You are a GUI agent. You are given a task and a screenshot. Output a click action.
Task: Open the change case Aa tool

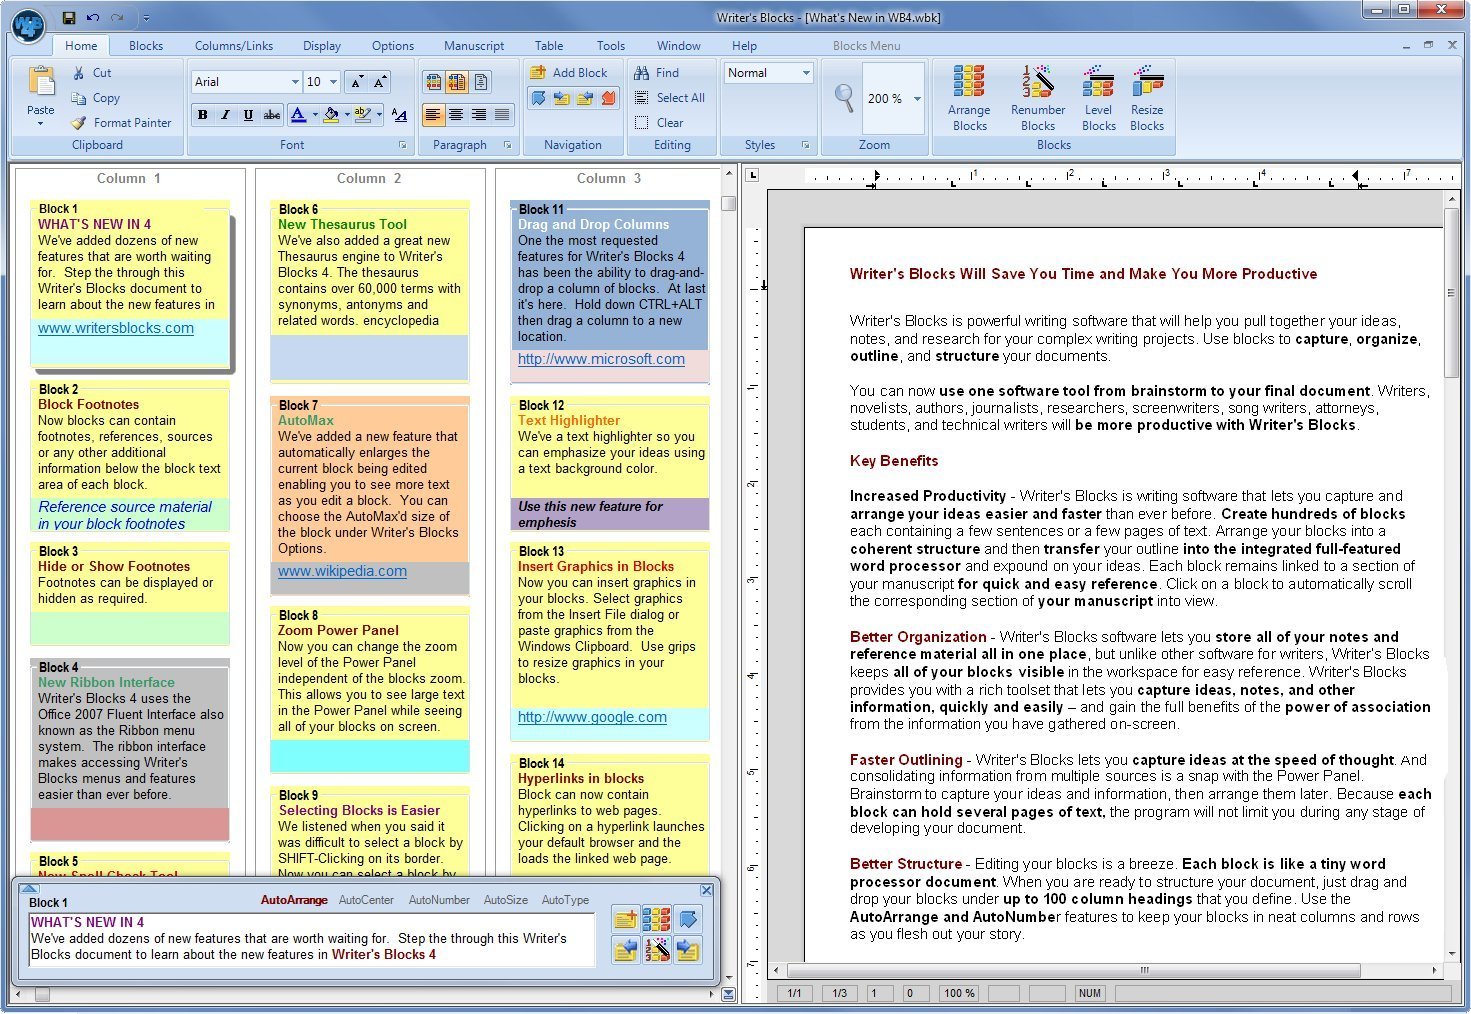[399, 115]
